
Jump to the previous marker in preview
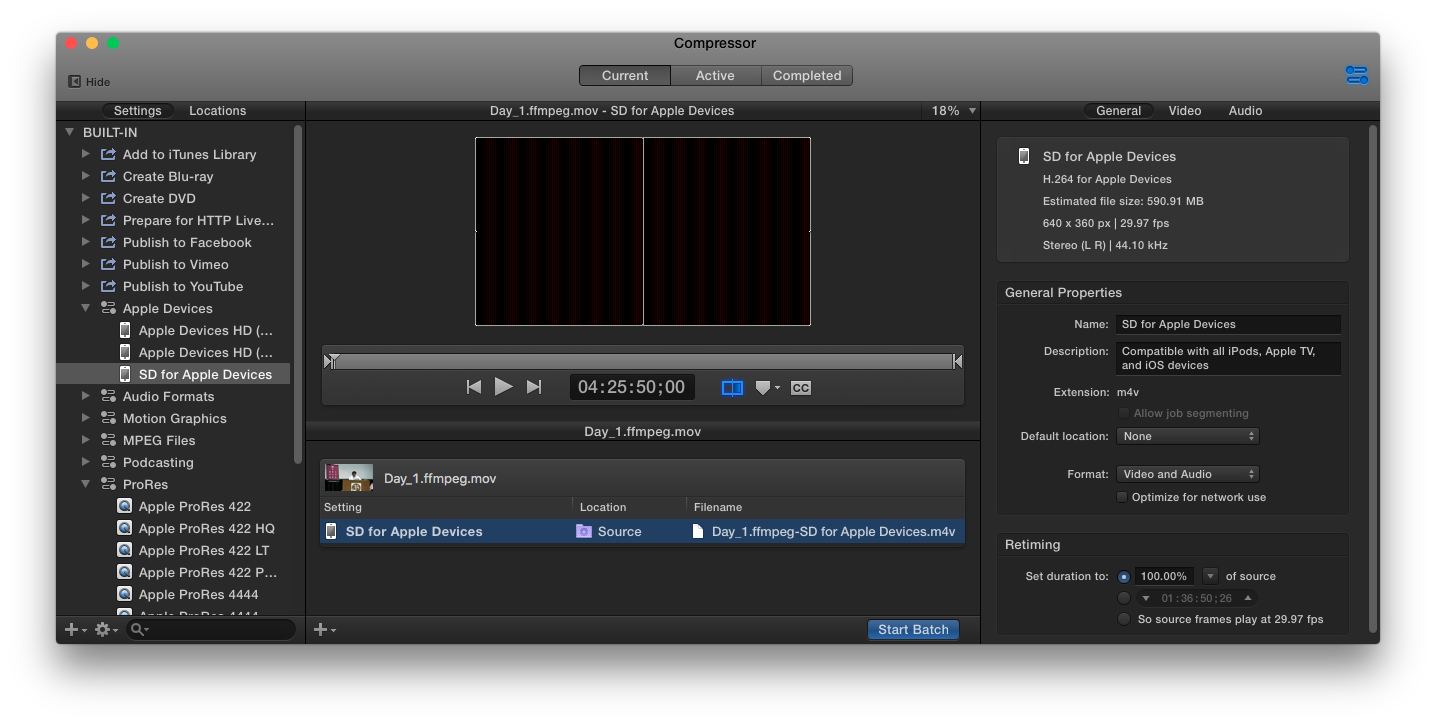point(474,387)
